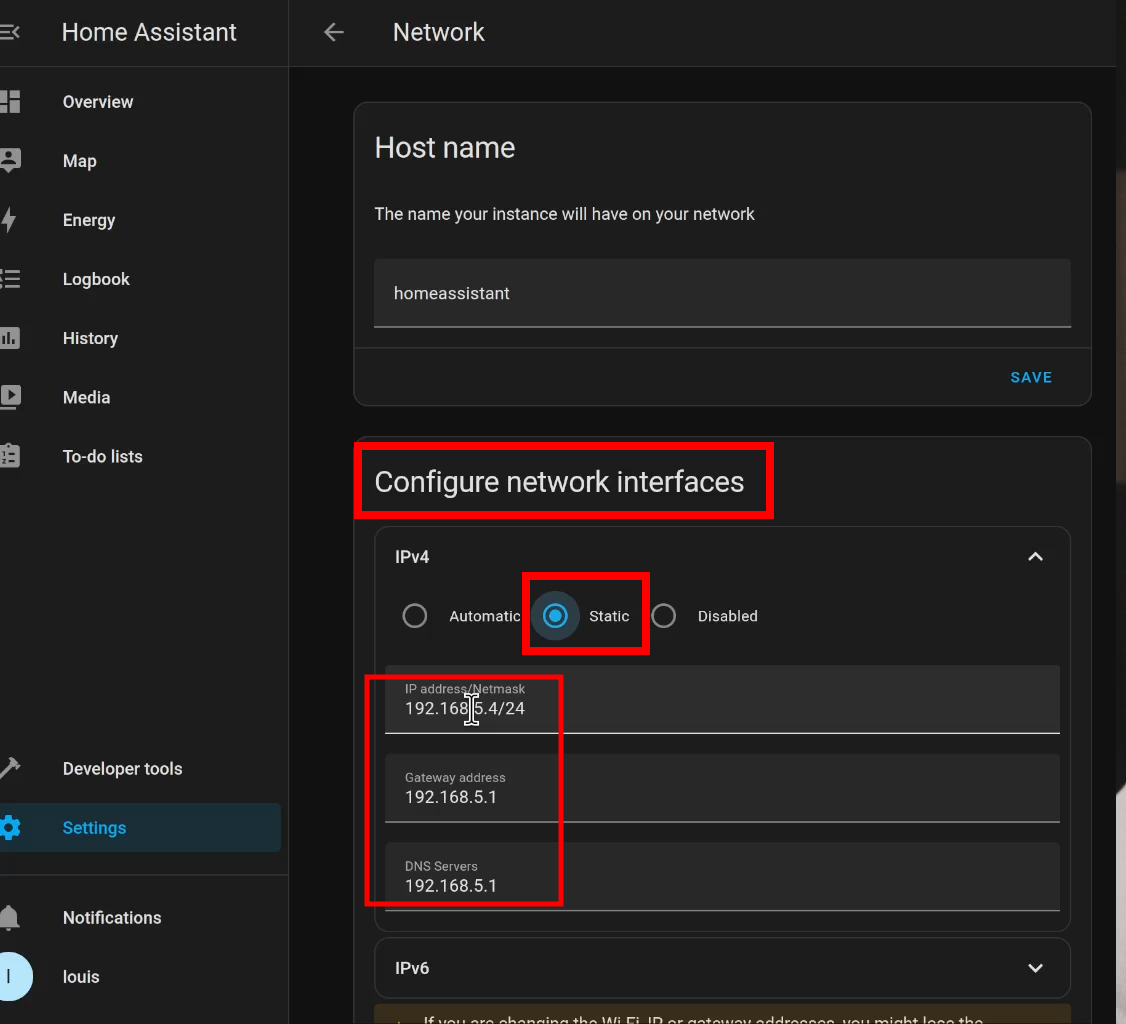Click the Home Assistant title

point(149,32)
